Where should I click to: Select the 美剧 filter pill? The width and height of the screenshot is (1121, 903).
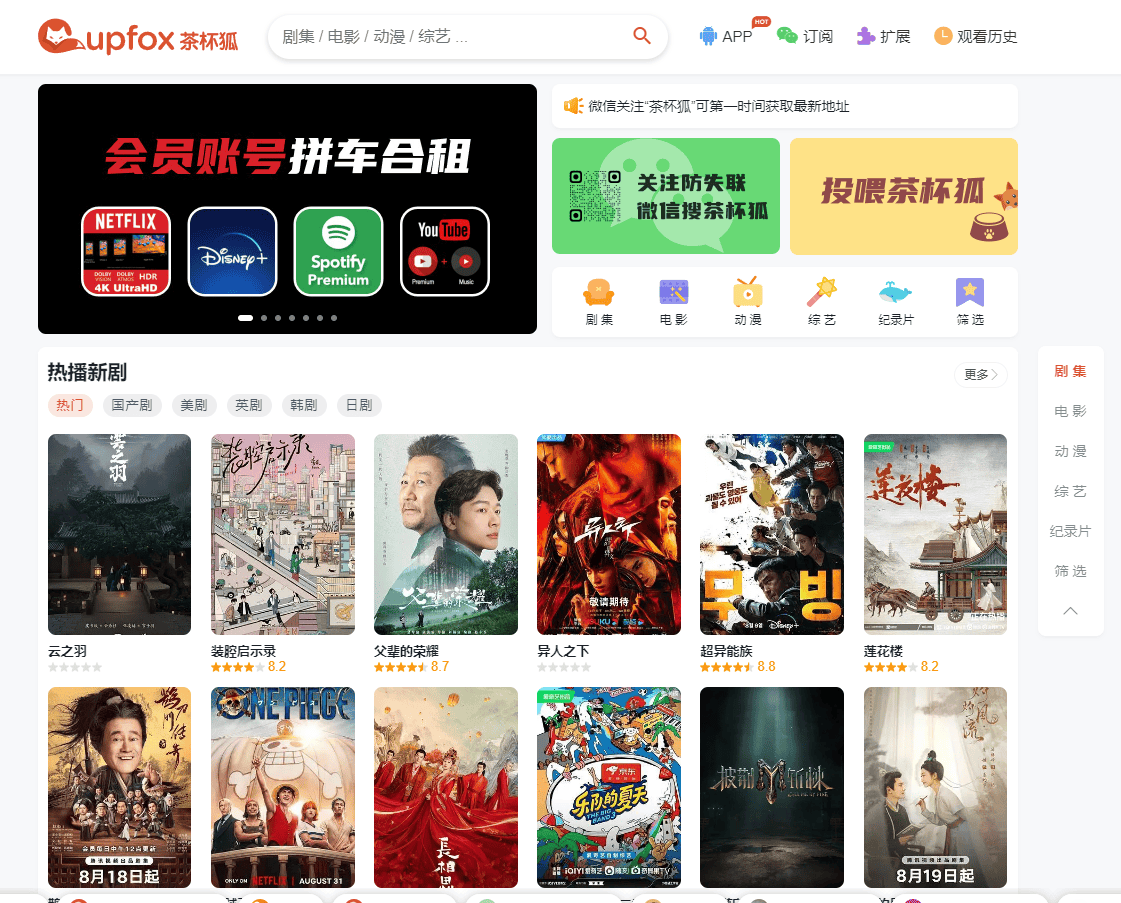tap(193, 405)
